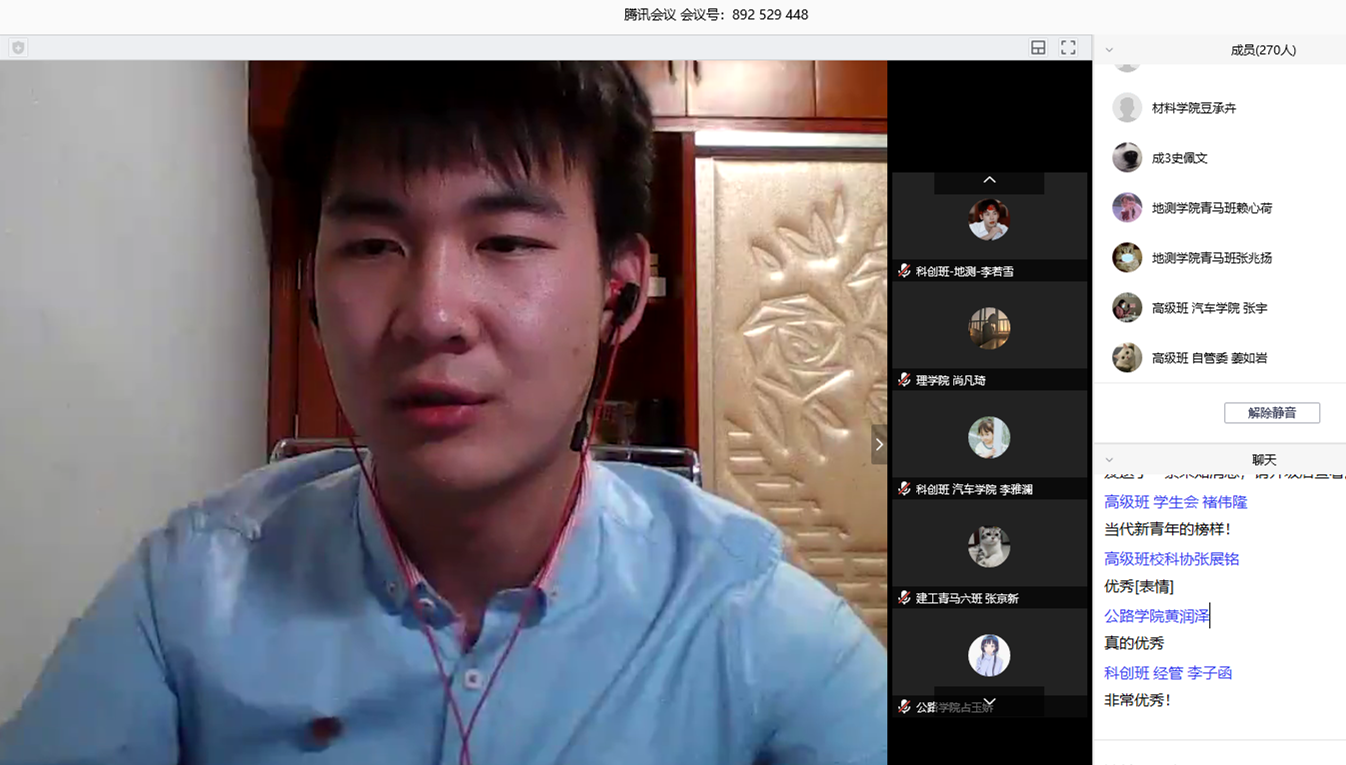Image resolution: width=1346 pixels, height=765 pixels.
Task: Enter fullscreen mode with the fullscreen icon
Action: [1068, 48]
